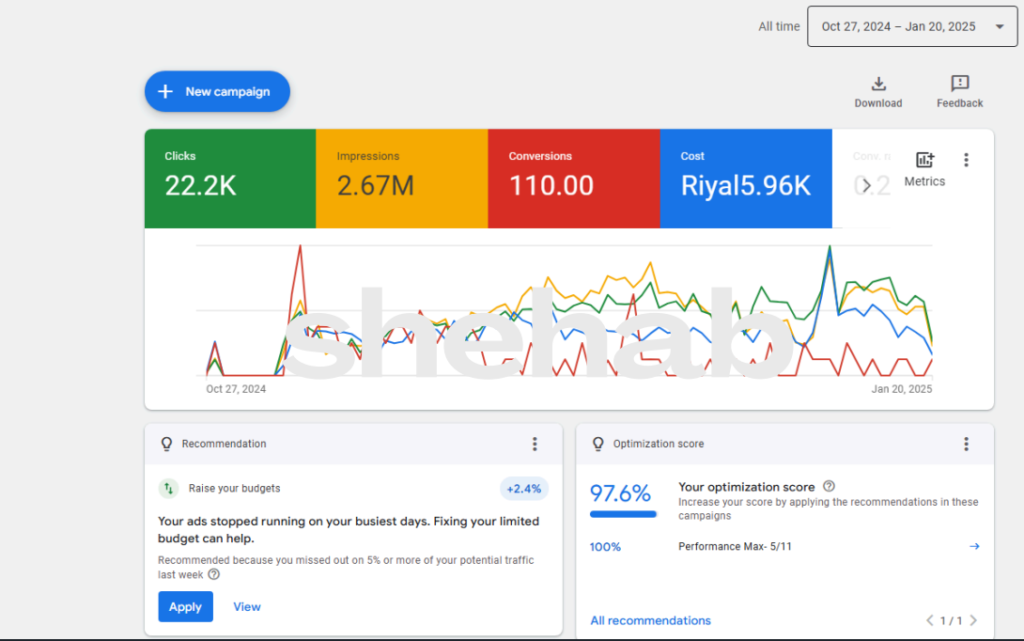The height and width of the screenshot is (641, 1024).
Task: Open the Recommendation card's three-dot menu
Action: (535, 444)
